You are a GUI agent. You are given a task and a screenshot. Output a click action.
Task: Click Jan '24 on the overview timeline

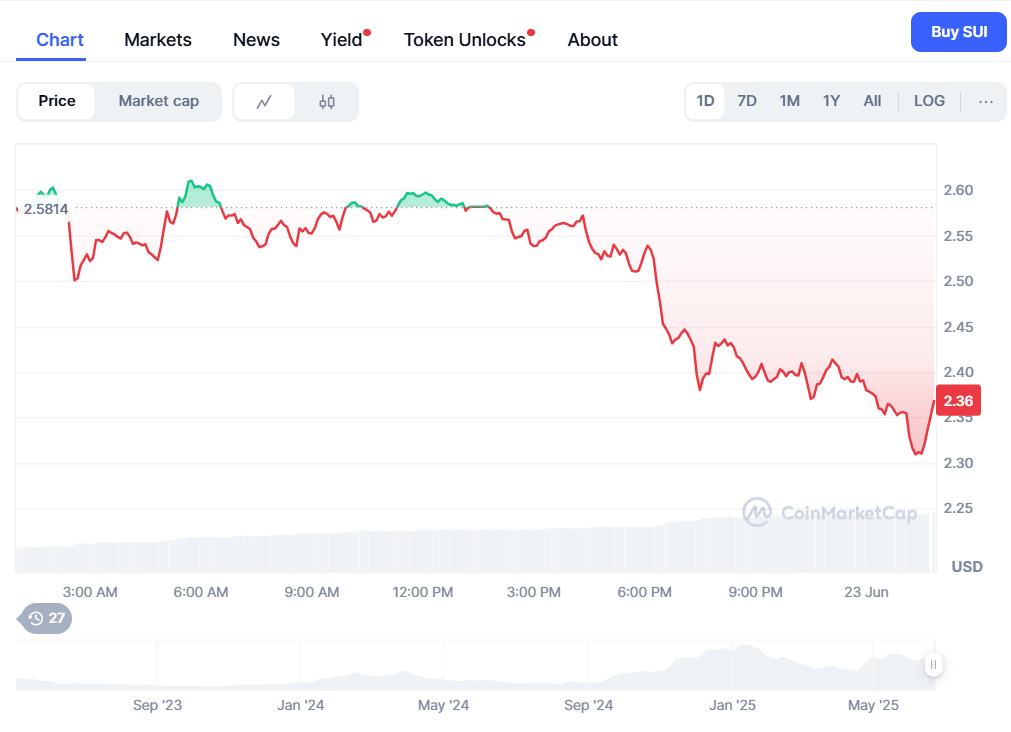(300, 705)
